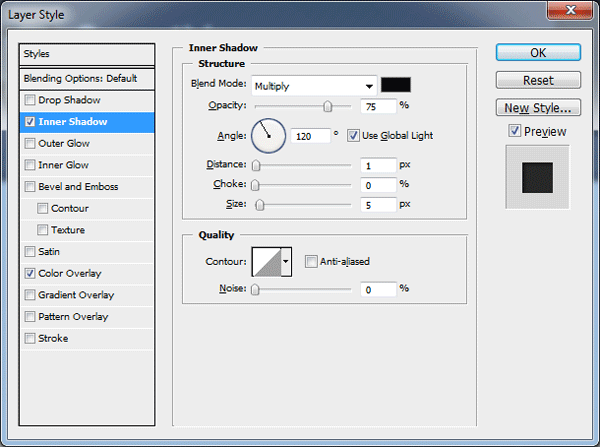The image size is (600, 447).
Task: Open the Contour curve picker thumbnail
Action: point(265,262)
